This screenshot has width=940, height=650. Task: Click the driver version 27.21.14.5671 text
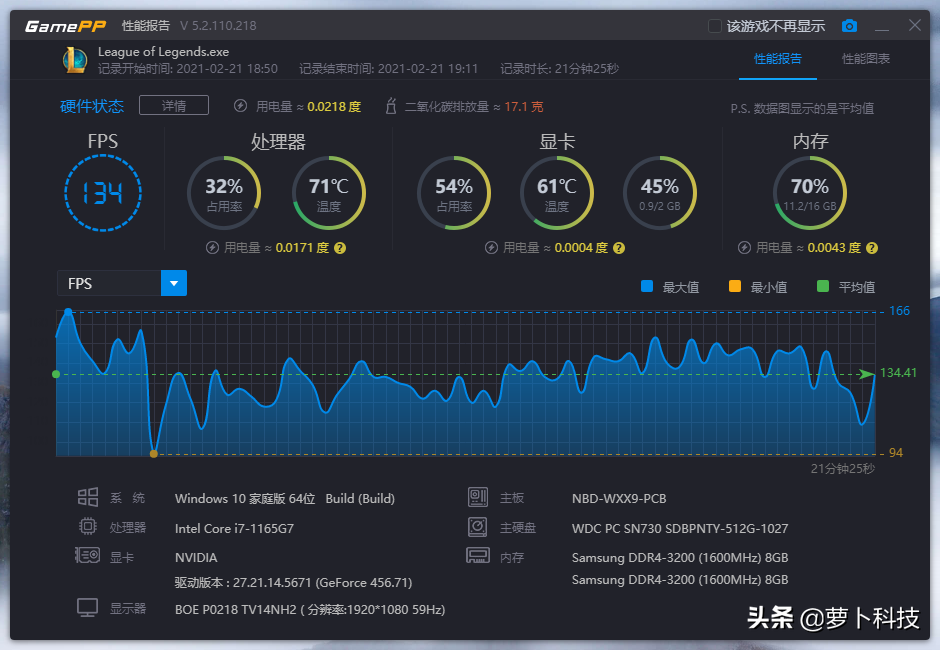click(293, 582)
